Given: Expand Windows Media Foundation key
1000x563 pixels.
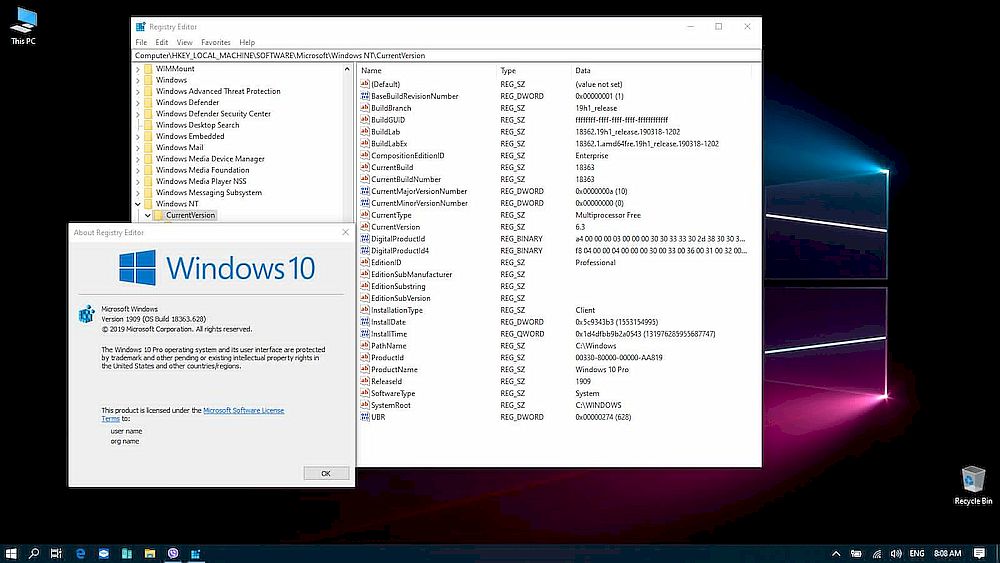Looking at the screenshot, I should coord(138,170).
